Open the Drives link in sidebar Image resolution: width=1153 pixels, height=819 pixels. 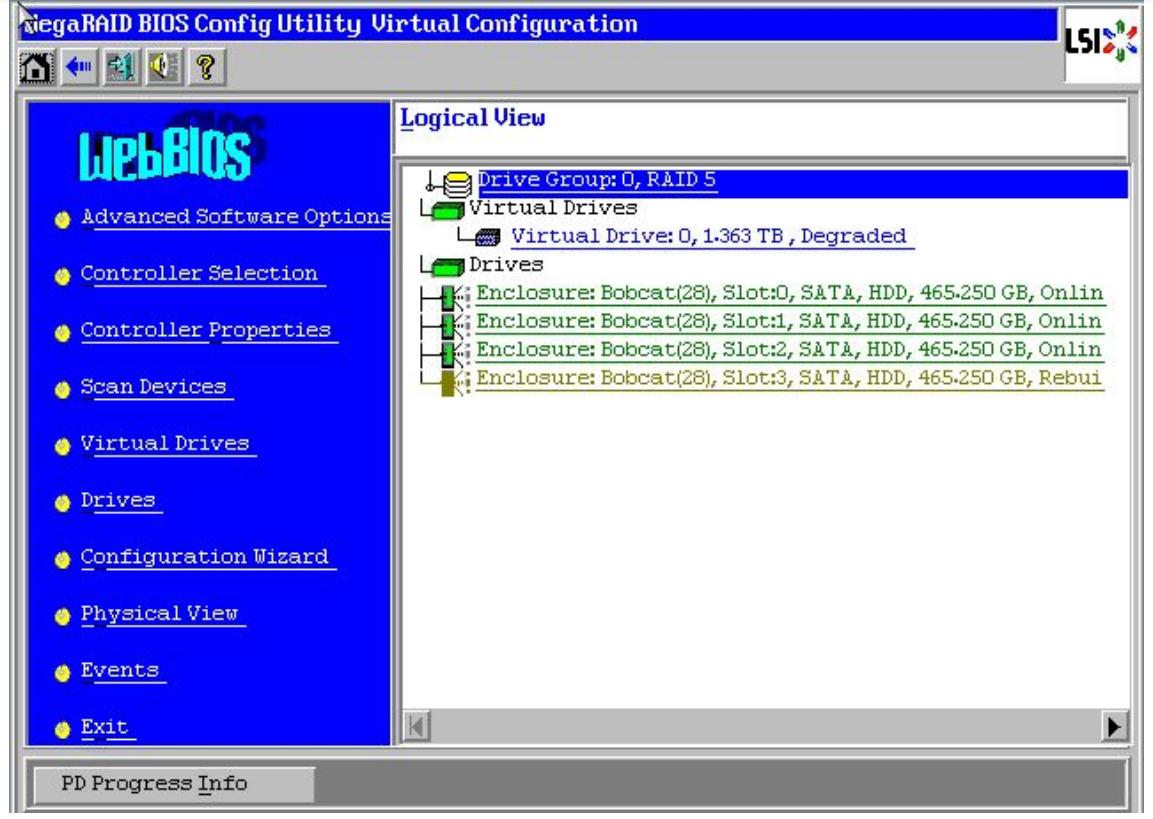pos(118,500)
